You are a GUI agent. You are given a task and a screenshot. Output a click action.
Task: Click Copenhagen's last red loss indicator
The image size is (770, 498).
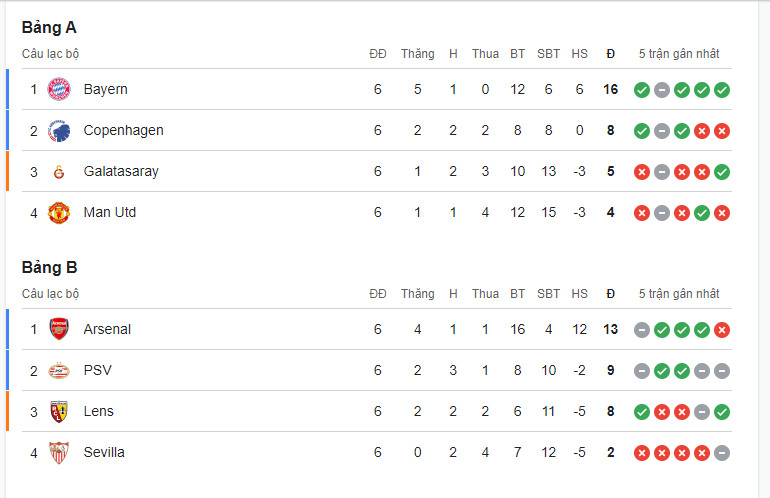[x=722, y=131]
